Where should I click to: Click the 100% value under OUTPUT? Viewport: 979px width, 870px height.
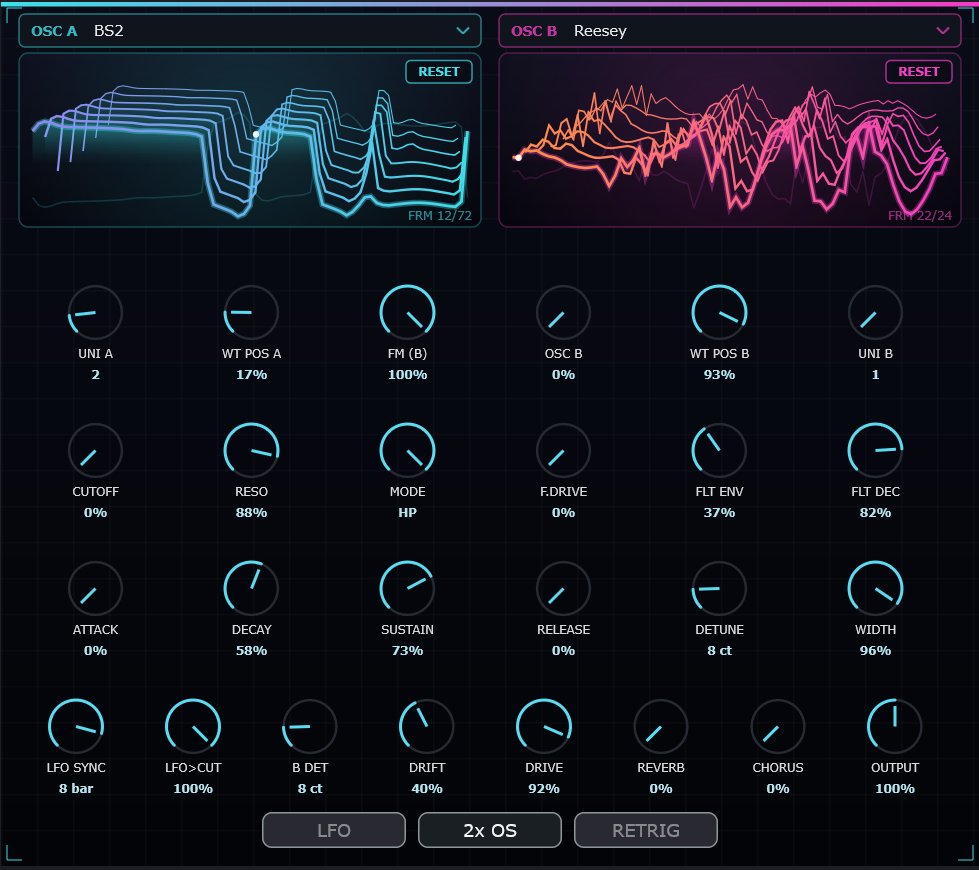pos(895,789)
